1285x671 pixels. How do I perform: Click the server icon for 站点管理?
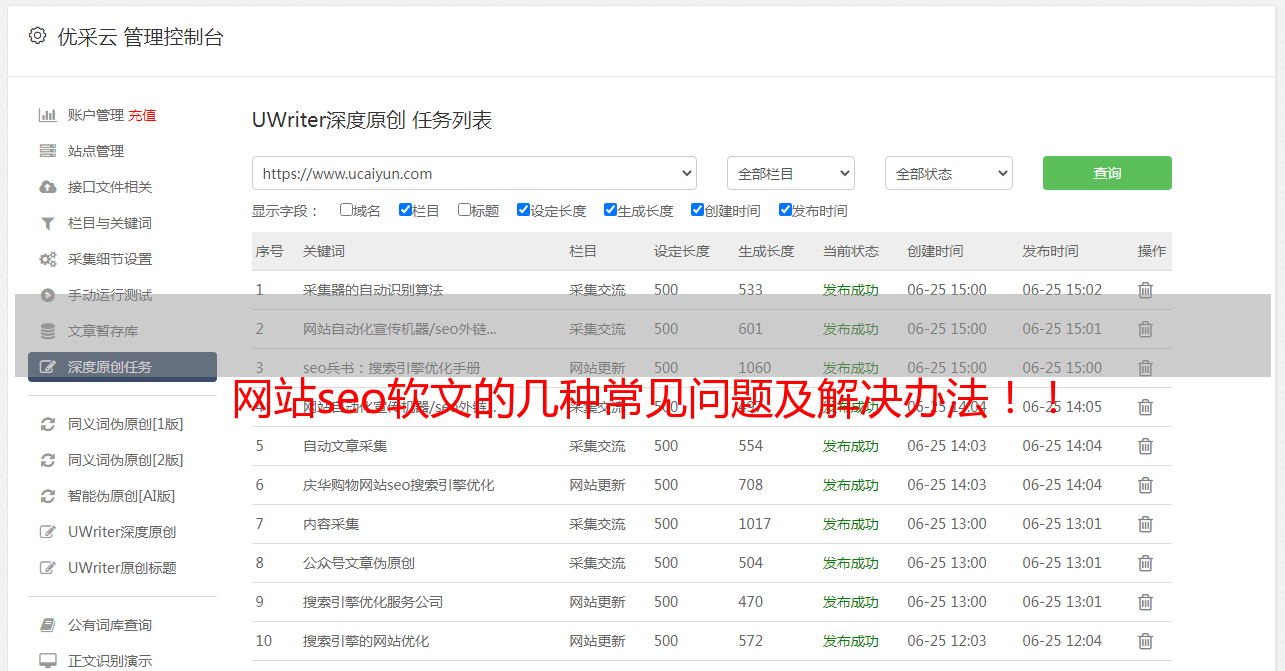click(x=47, y=151)
